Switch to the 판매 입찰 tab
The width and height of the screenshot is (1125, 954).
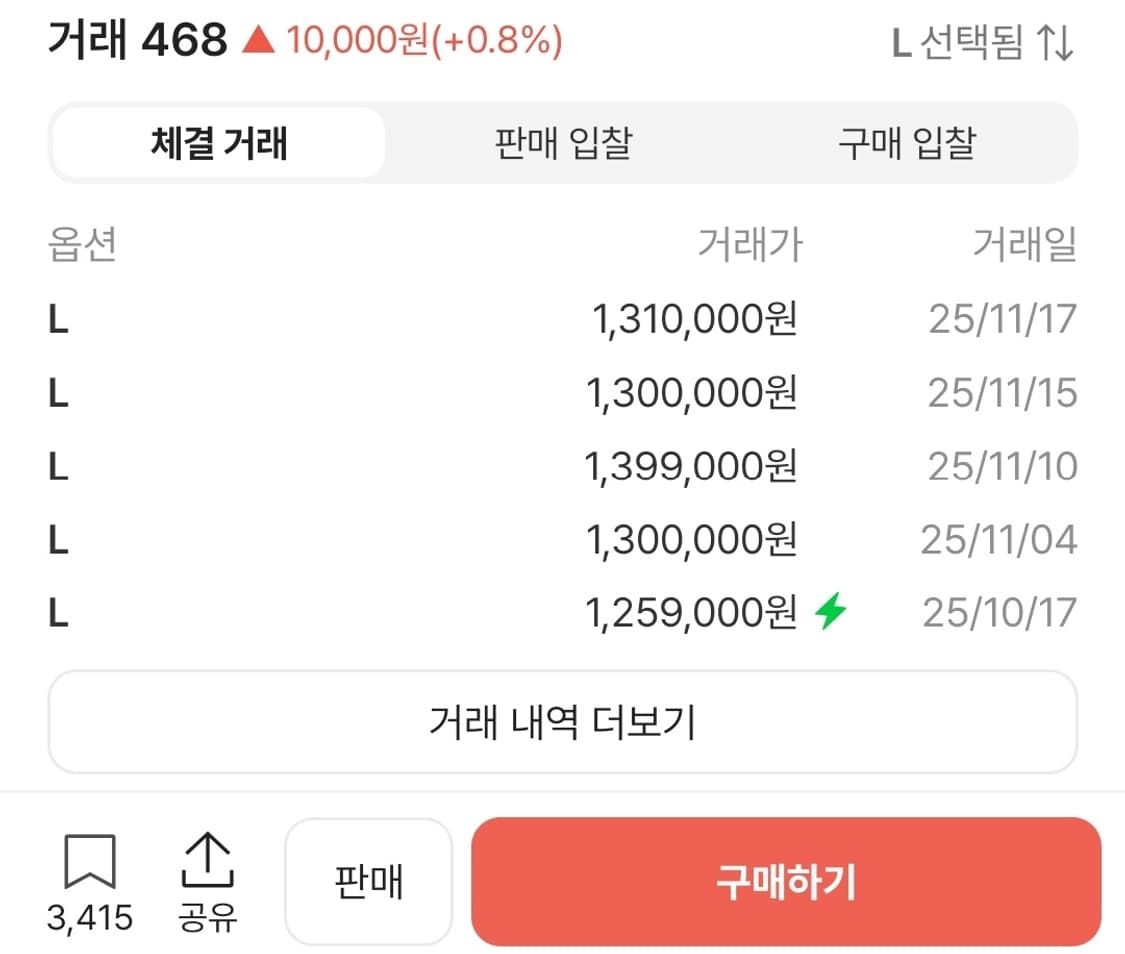[x=560, y=143]
